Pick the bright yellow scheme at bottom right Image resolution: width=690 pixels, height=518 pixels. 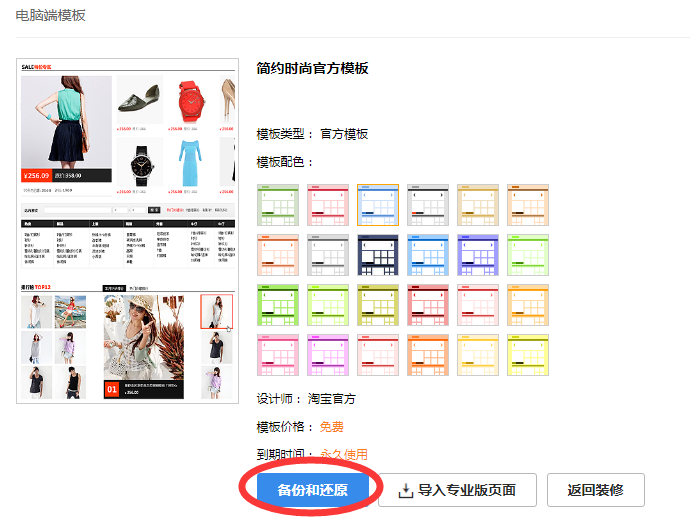(x=528, y=355)
